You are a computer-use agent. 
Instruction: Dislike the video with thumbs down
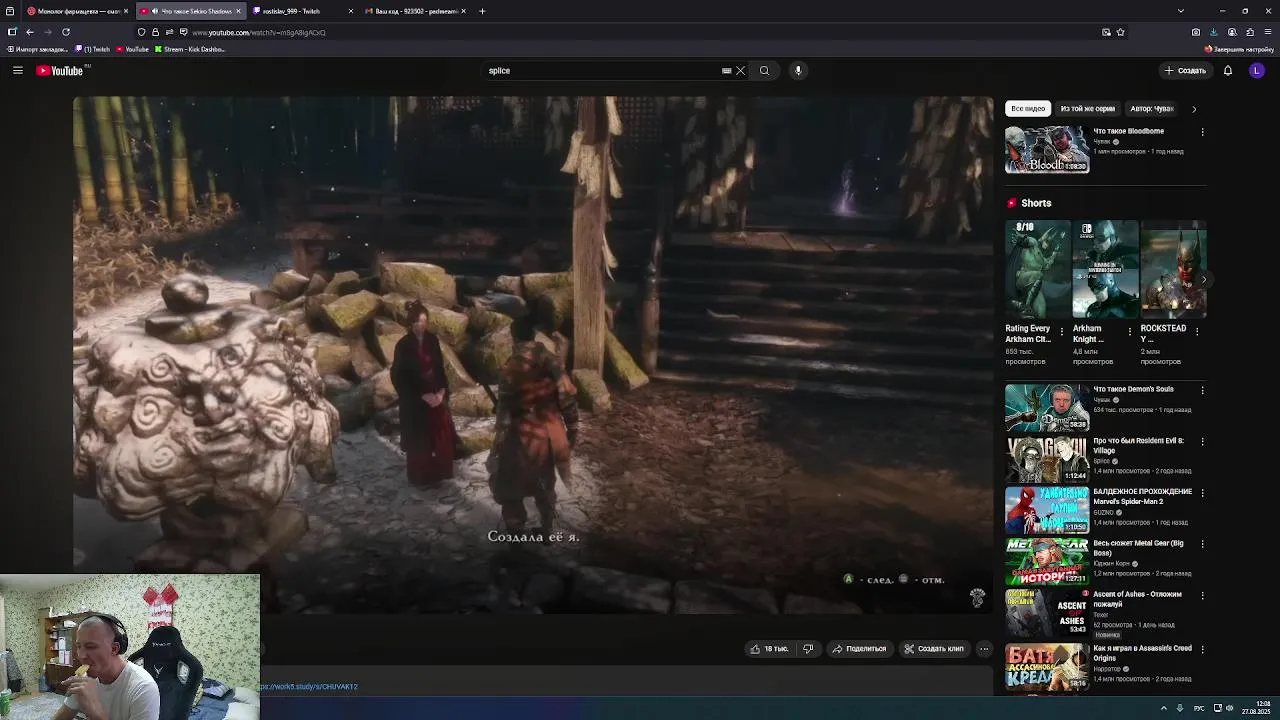coord(808,648)
